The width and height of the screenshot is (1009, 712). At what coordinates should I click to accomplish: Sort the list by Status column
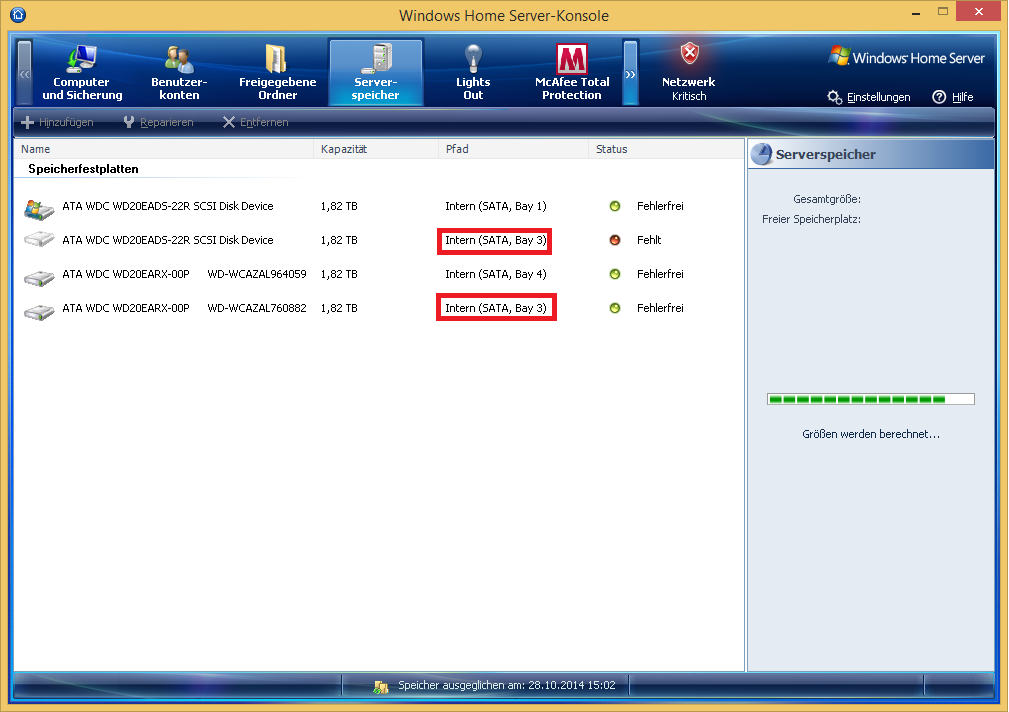coord(666,149)
